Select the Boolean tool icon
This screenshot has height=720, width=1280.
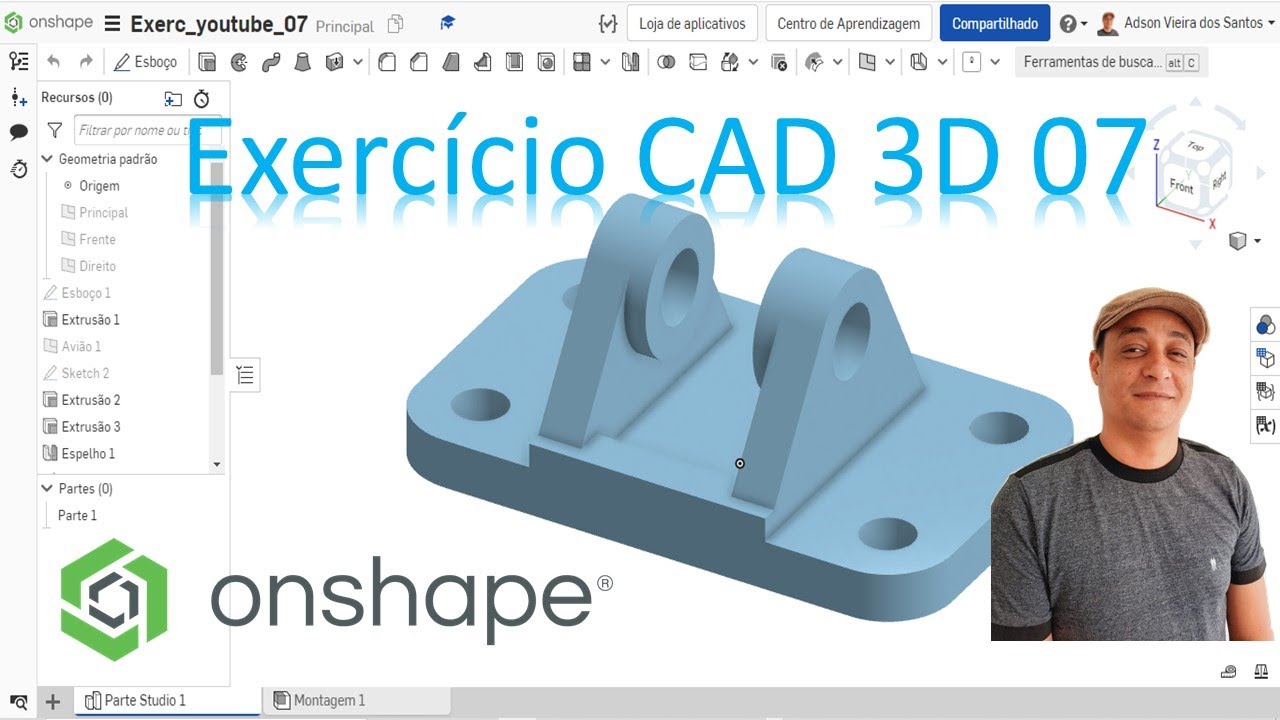[666, 62]
